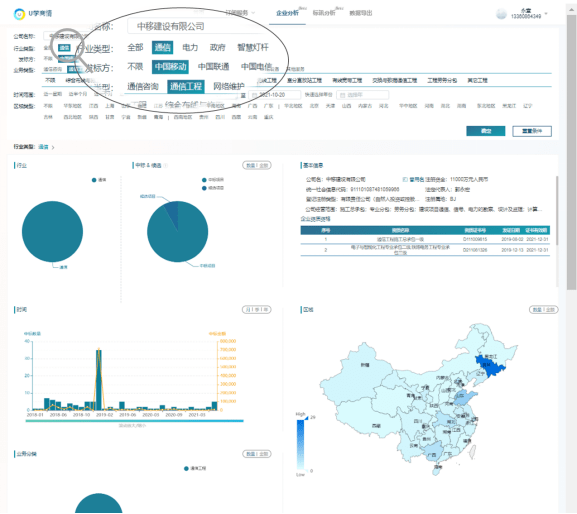The width and height of the screenshot is (577, 514).
Task: Open the 企业资质资格 link
Action: tap(315, 219)
